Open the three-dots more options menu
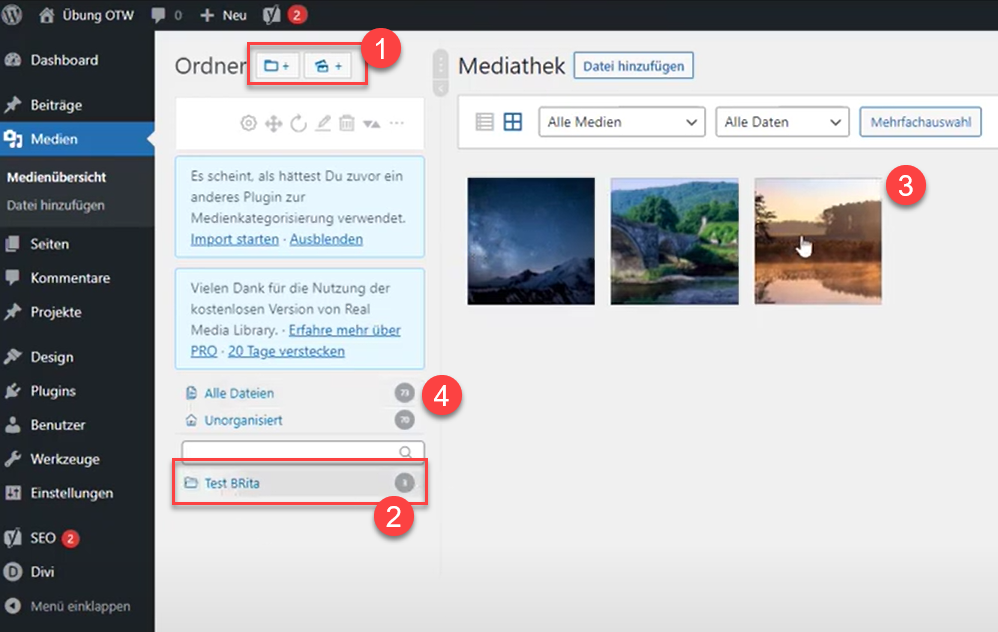The width and height of the screenshot is (998, 632). coord(397,123)
